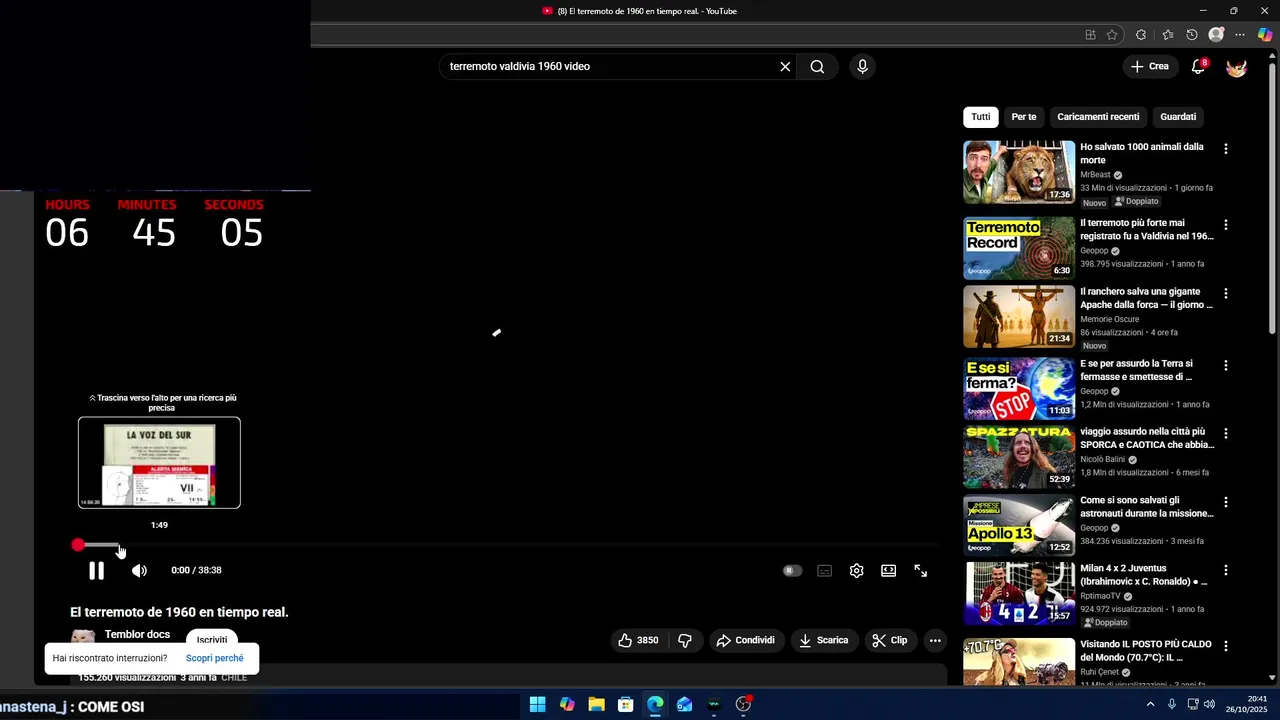Image resolution: width=1280 pixels, height=720 pixels.
Task: Show hidden tray icons chevron
Action: click(x=1150, y=704)
